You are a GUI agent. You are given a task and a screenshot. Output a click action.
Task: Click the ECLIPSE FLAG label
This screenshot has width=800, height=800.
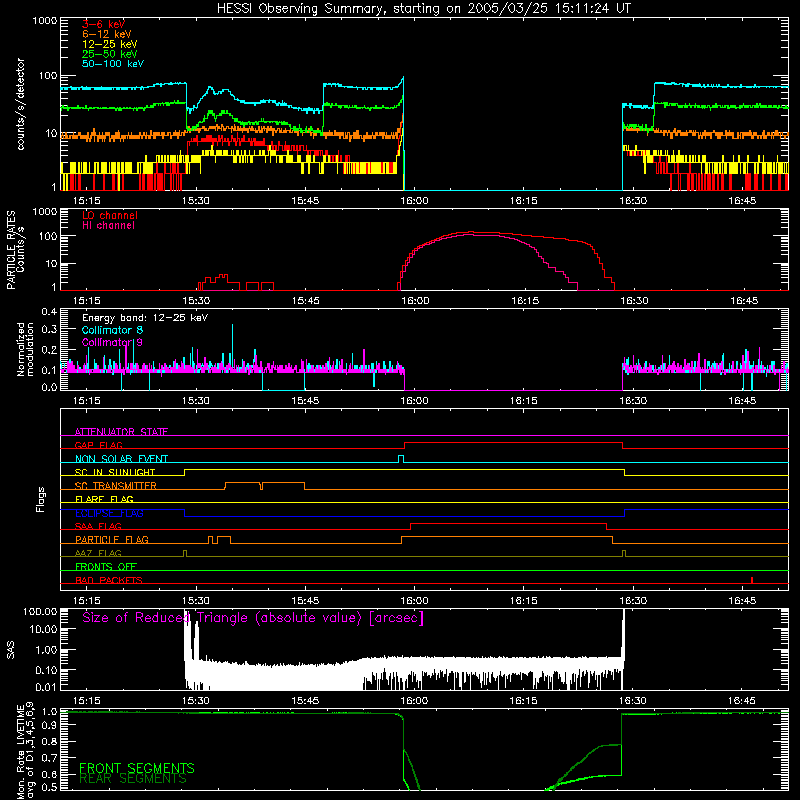tap(109, 513)
